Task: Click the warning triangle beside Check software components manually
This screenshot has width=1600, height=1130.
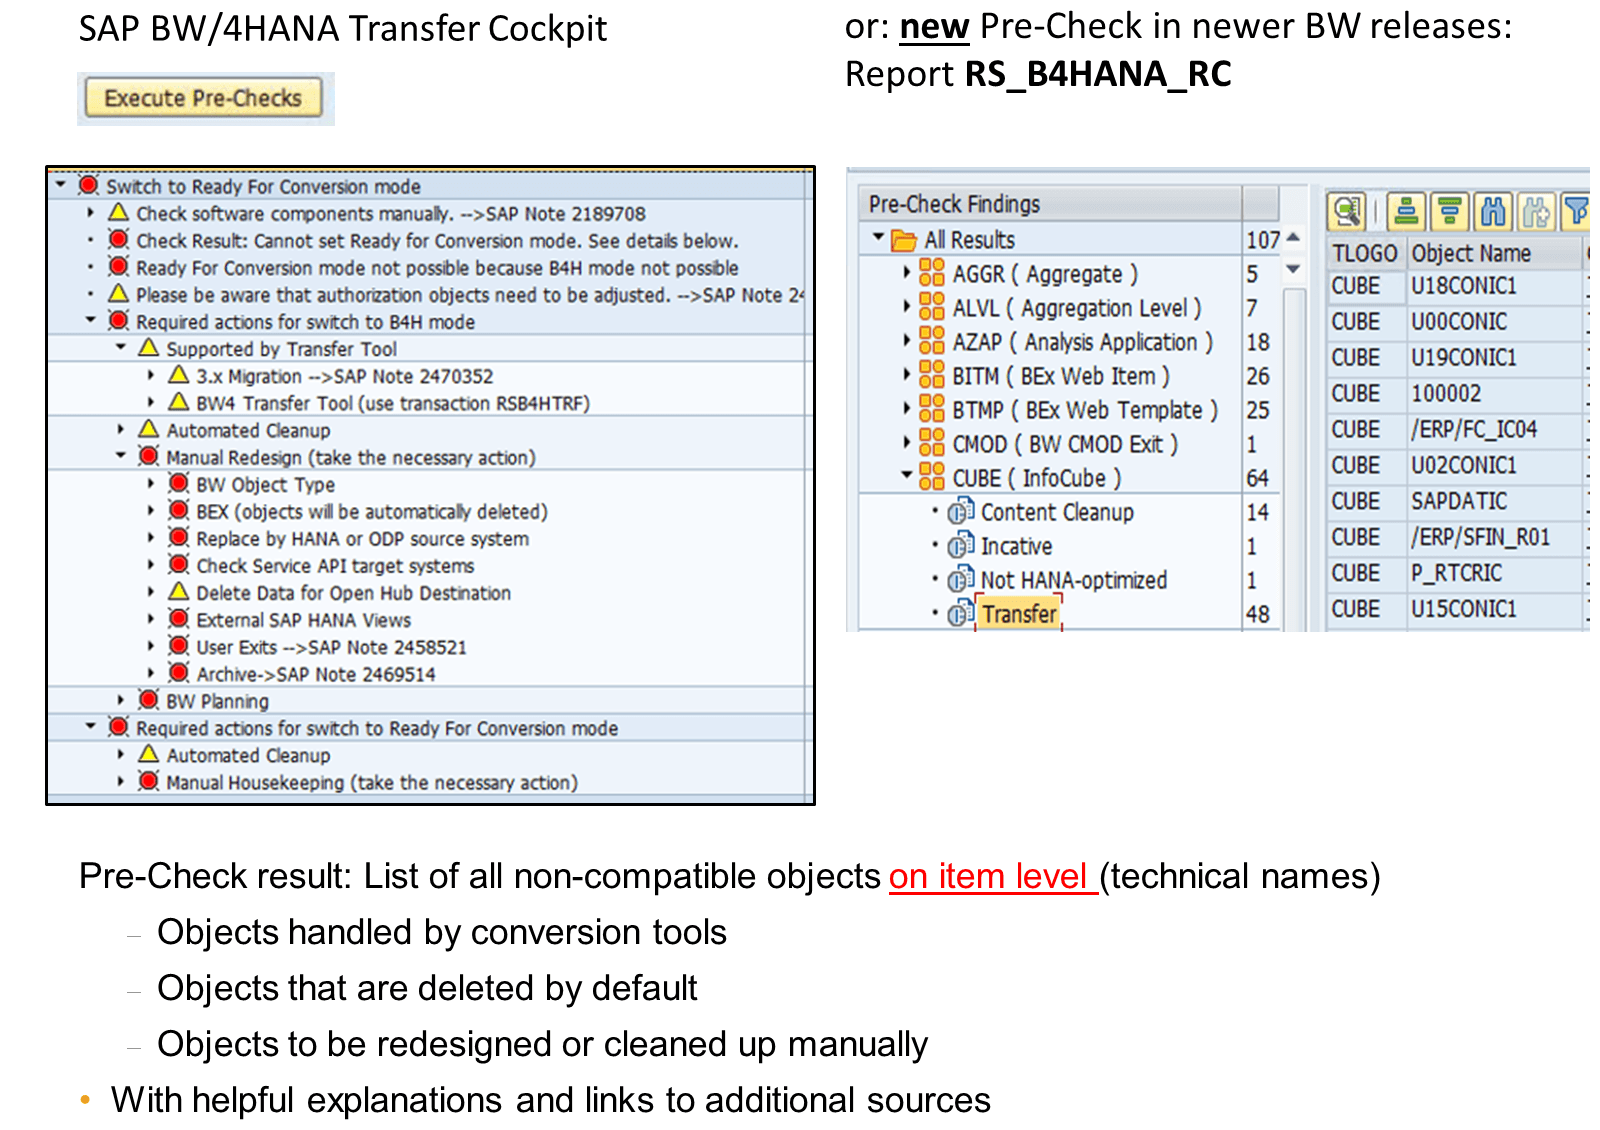Action: pyautogui.click(x=118, y=212)
